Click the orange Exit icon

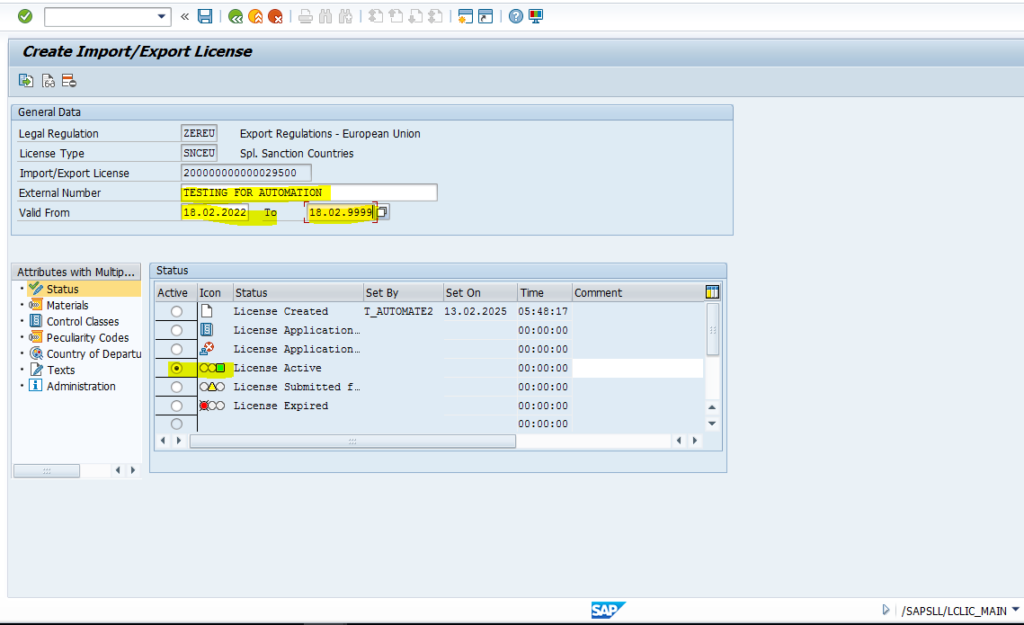pos(255,17)
